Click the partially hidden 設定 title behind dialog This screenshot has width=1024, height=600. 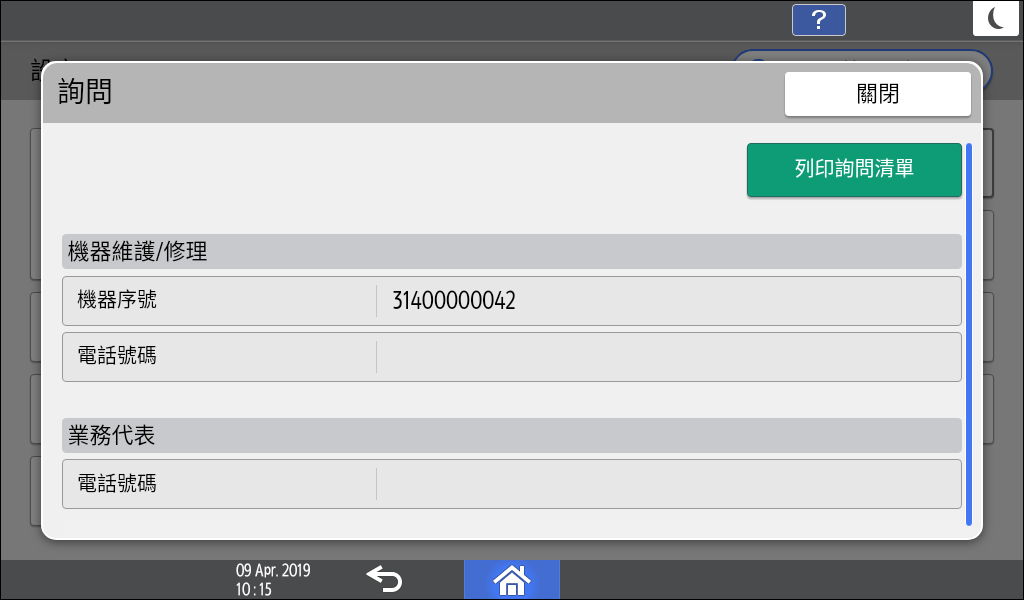pyautogui.click(x=38, y=66)
